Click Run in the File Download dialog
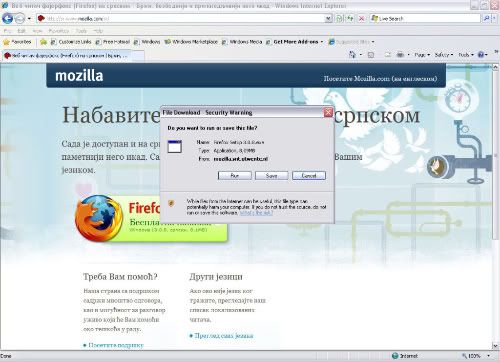 pyautogui.click(x=235, y=176)
